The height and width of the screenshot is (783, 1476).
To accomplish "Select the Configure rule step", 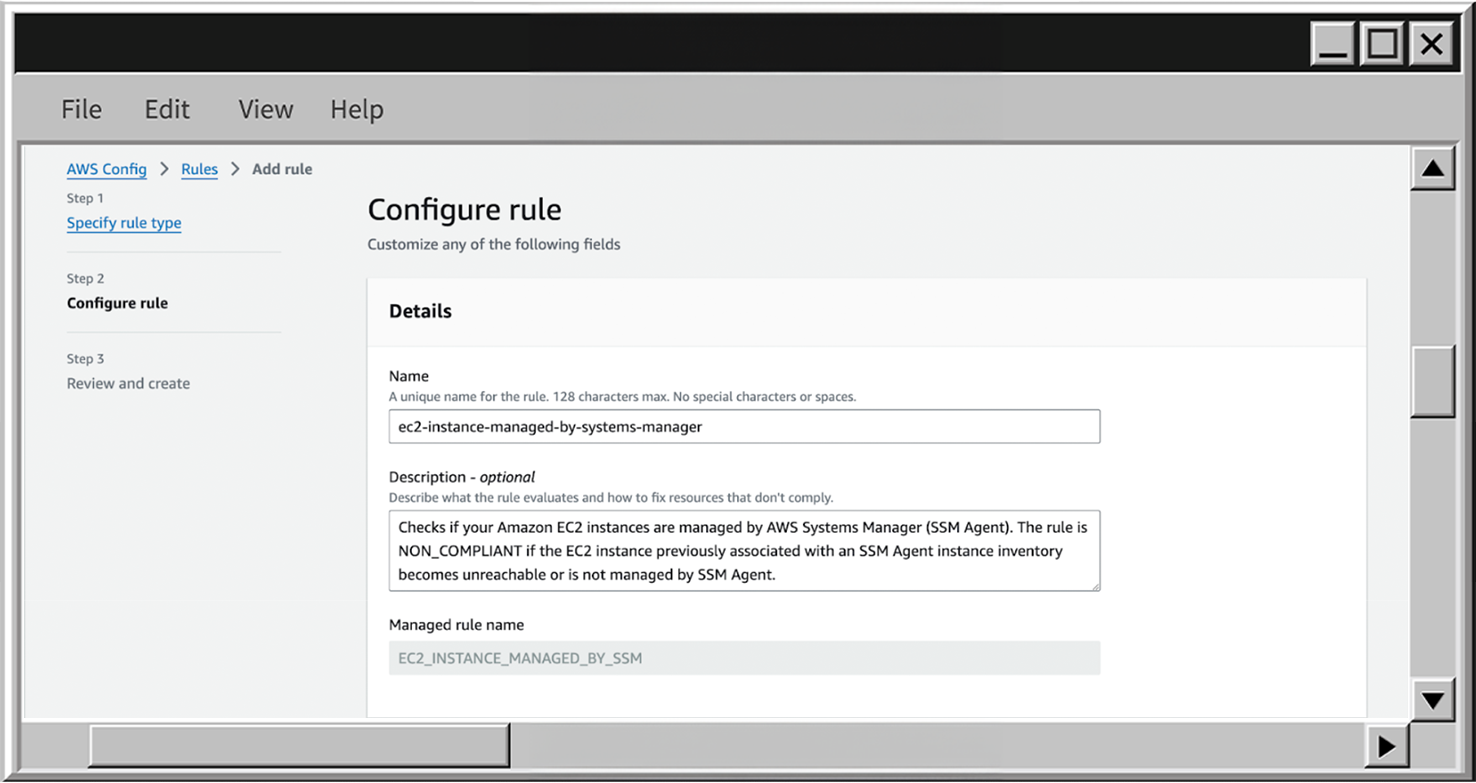I will click(x=117, y=303).
